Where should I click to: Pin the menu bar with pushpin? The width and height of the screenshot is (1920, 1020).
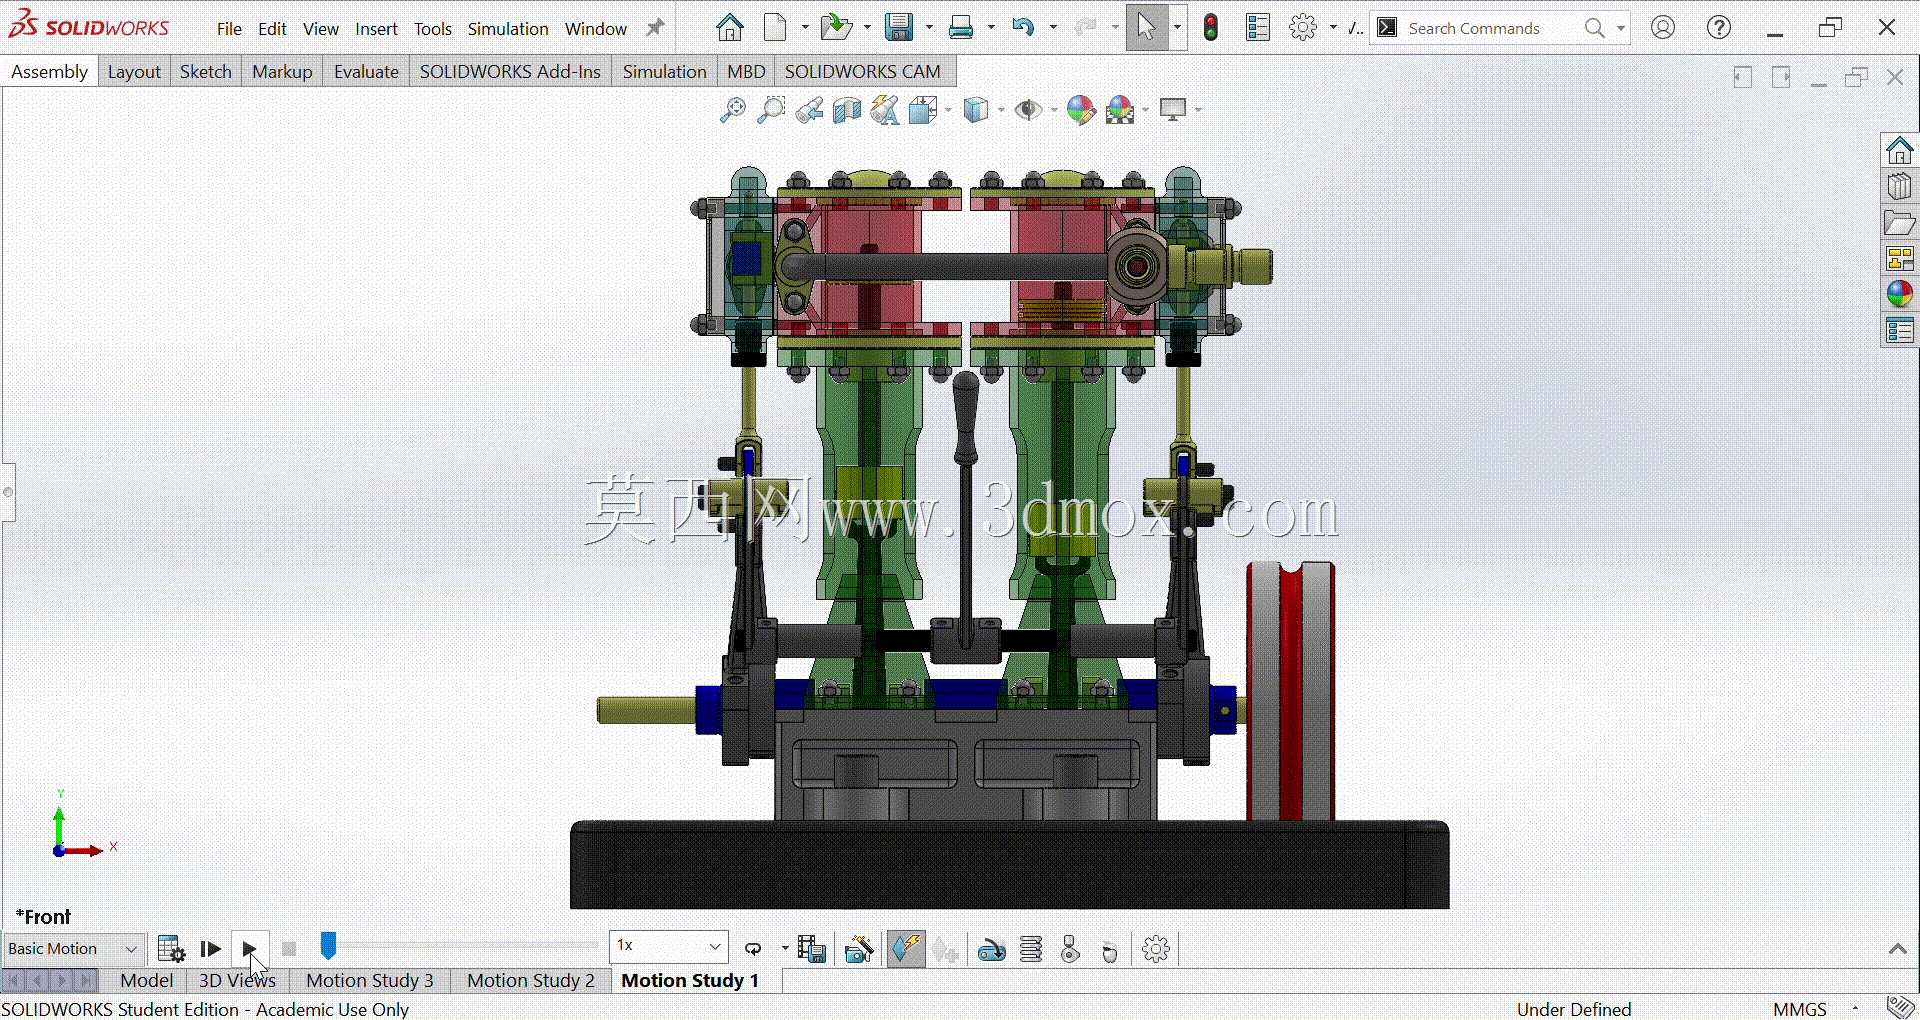pyautogui.click(x=655, y=28)
